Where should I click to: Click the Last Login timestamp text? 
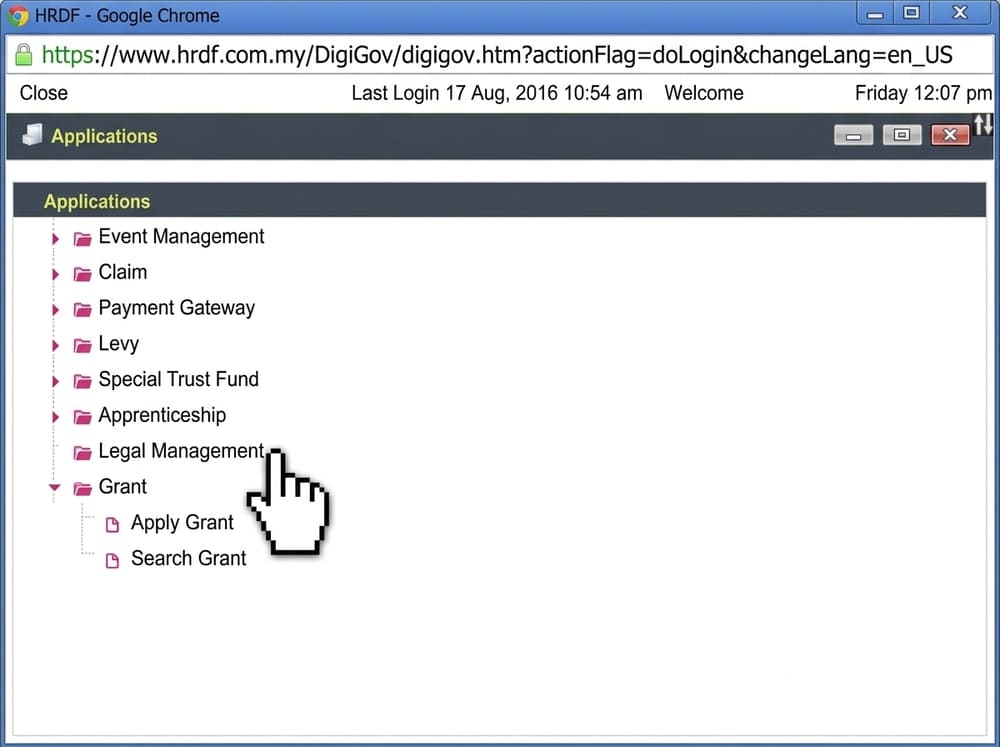click(x=497, y=93)
